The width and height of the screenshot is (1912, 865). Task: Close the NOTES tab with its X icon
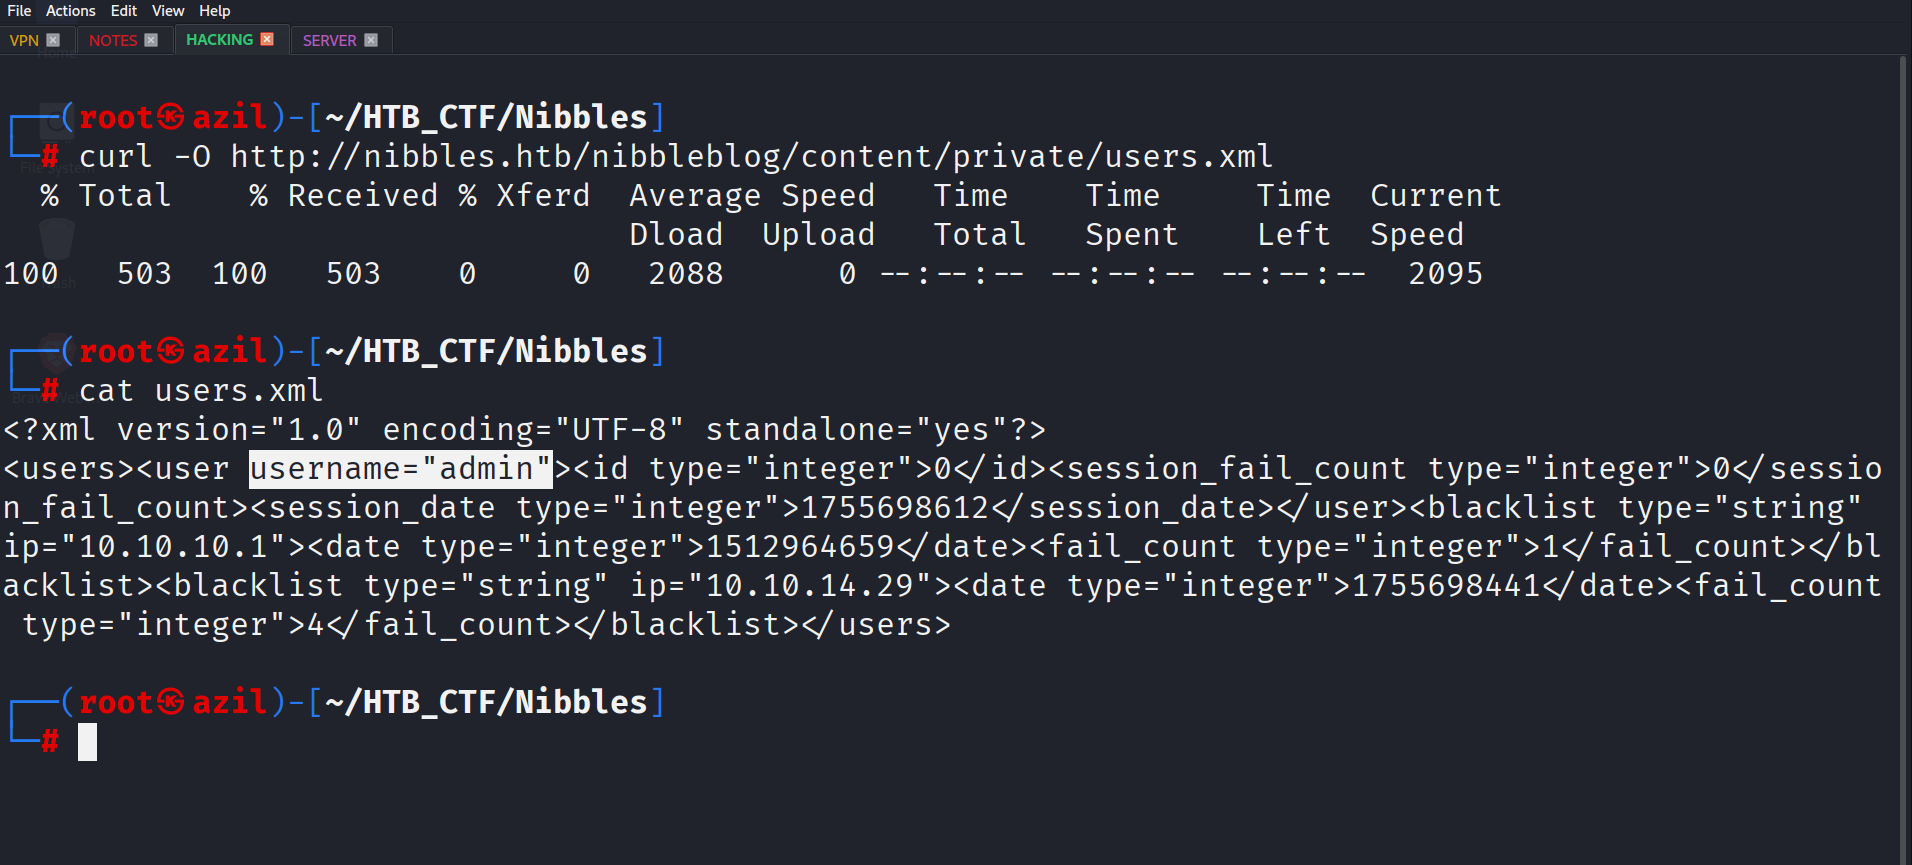pos(151,40)
